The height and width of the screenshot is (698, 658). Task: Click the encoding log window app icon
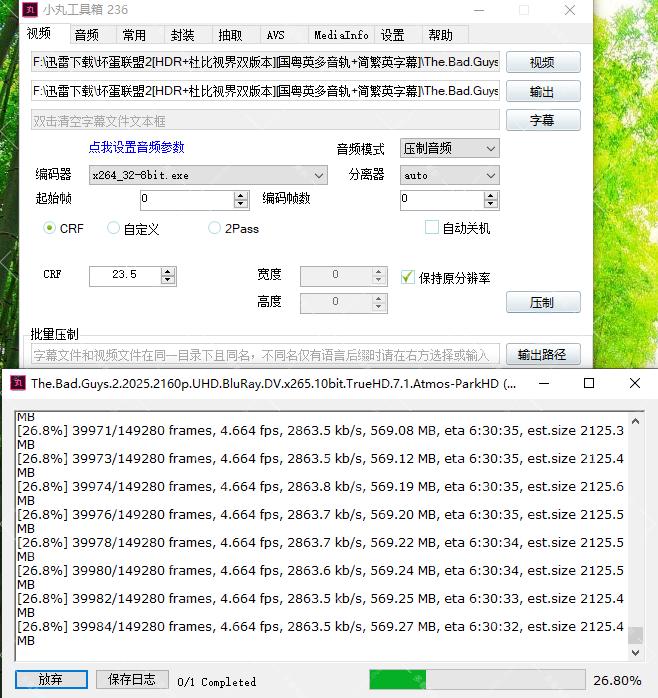tap(18, 383)
